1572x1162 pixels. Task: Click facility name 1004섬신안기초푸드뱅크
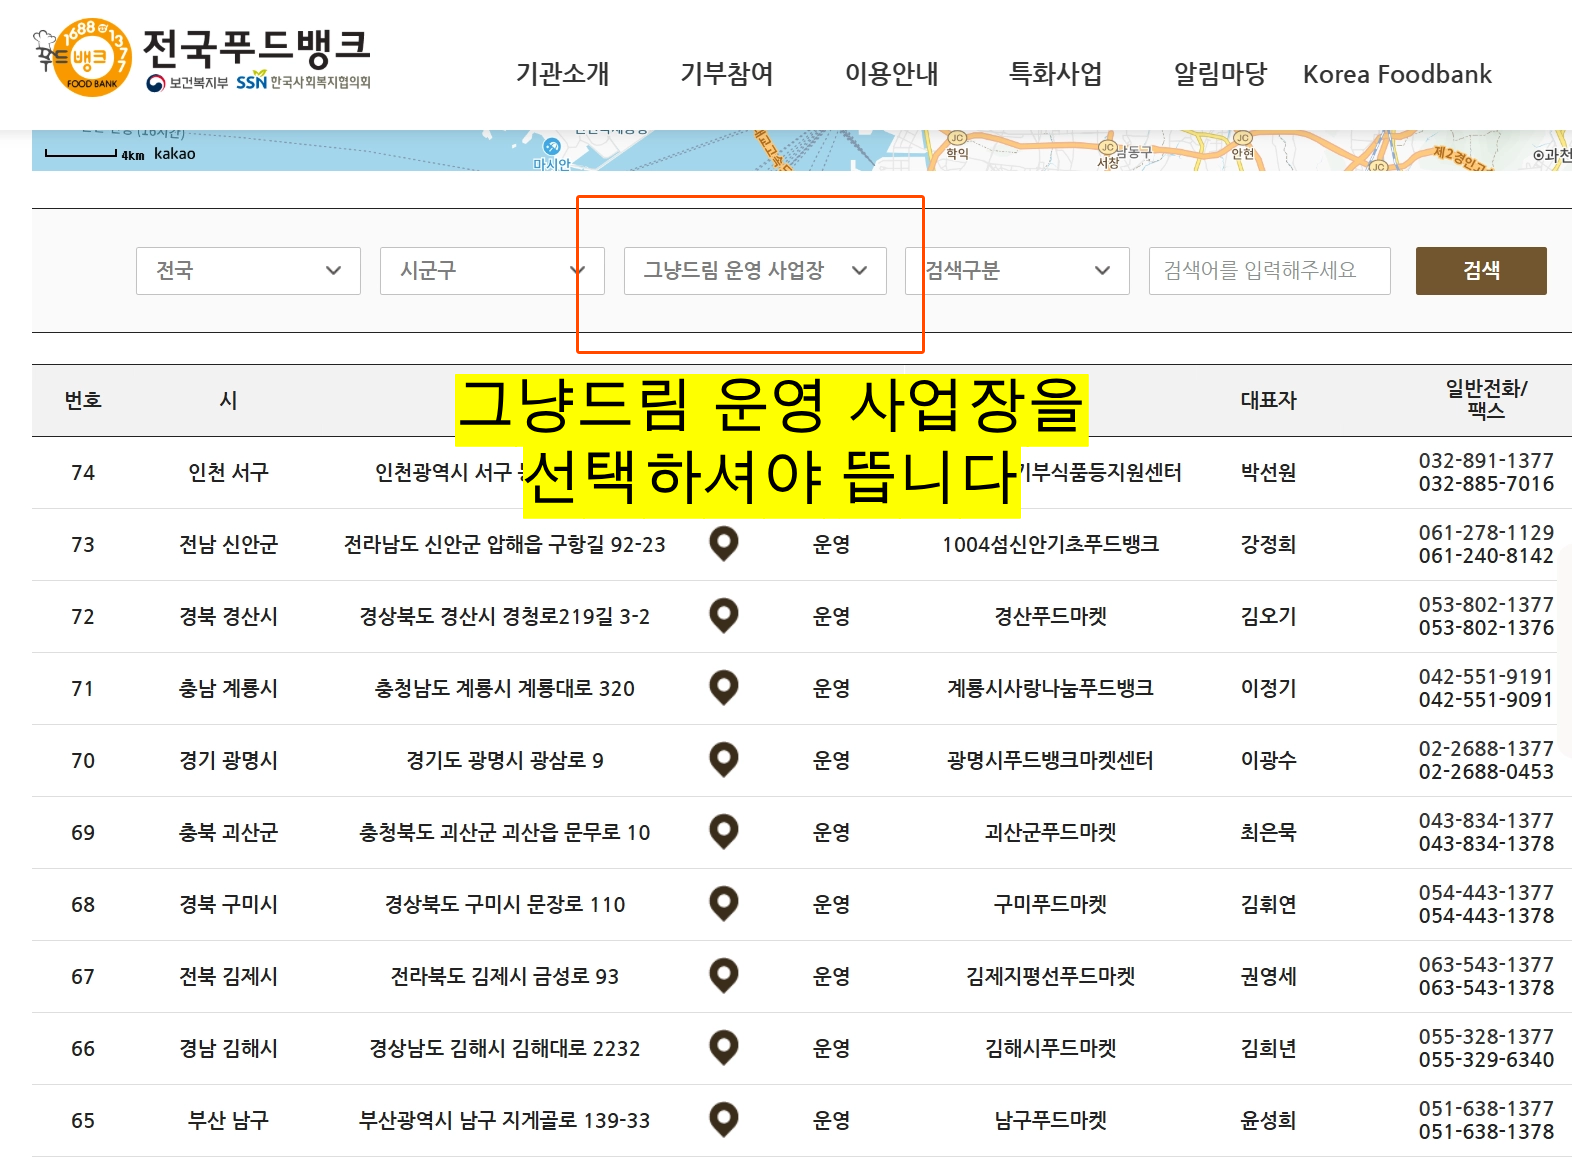click(x=1050, y=544)
